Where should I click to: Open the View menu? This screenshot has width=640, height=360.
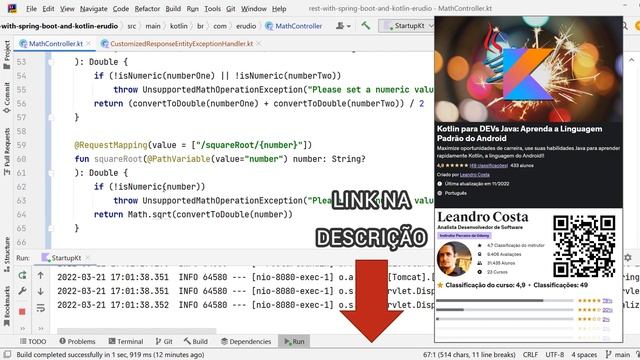[x=67, y=9]
